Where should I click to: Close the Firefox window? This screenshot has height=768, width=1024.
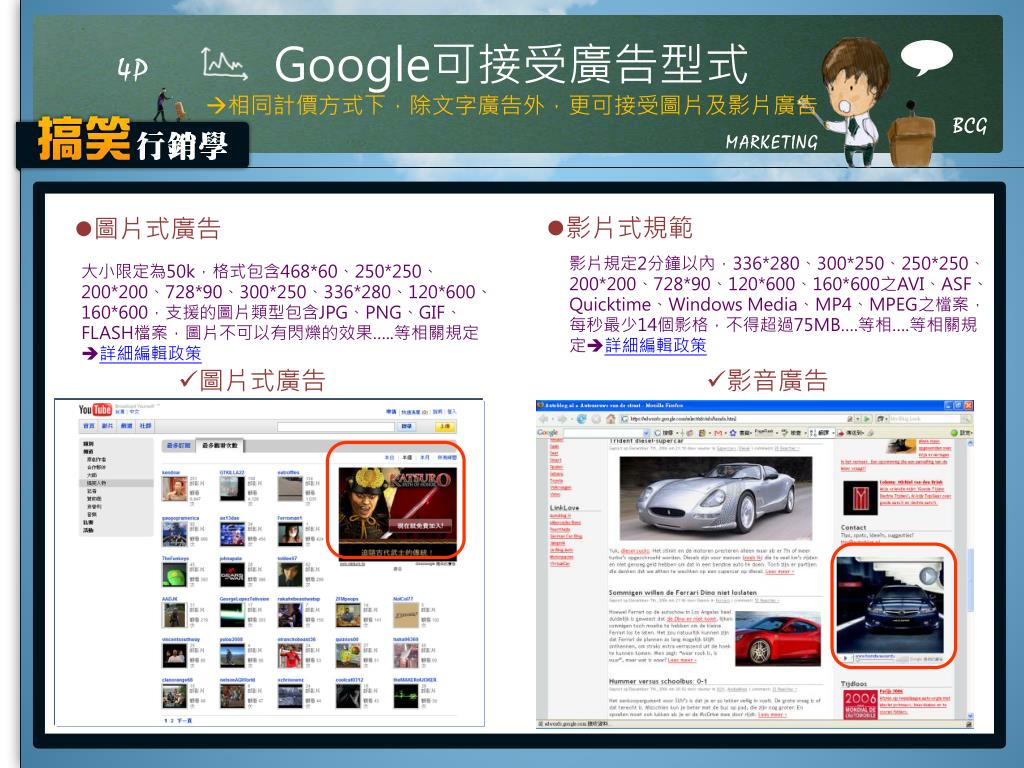(968, 406)
